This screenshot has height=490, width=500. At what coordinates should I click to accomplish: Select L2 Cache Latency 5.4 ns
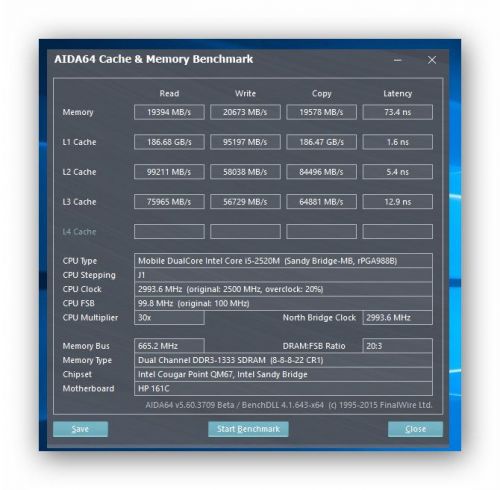tap(398, 172)
